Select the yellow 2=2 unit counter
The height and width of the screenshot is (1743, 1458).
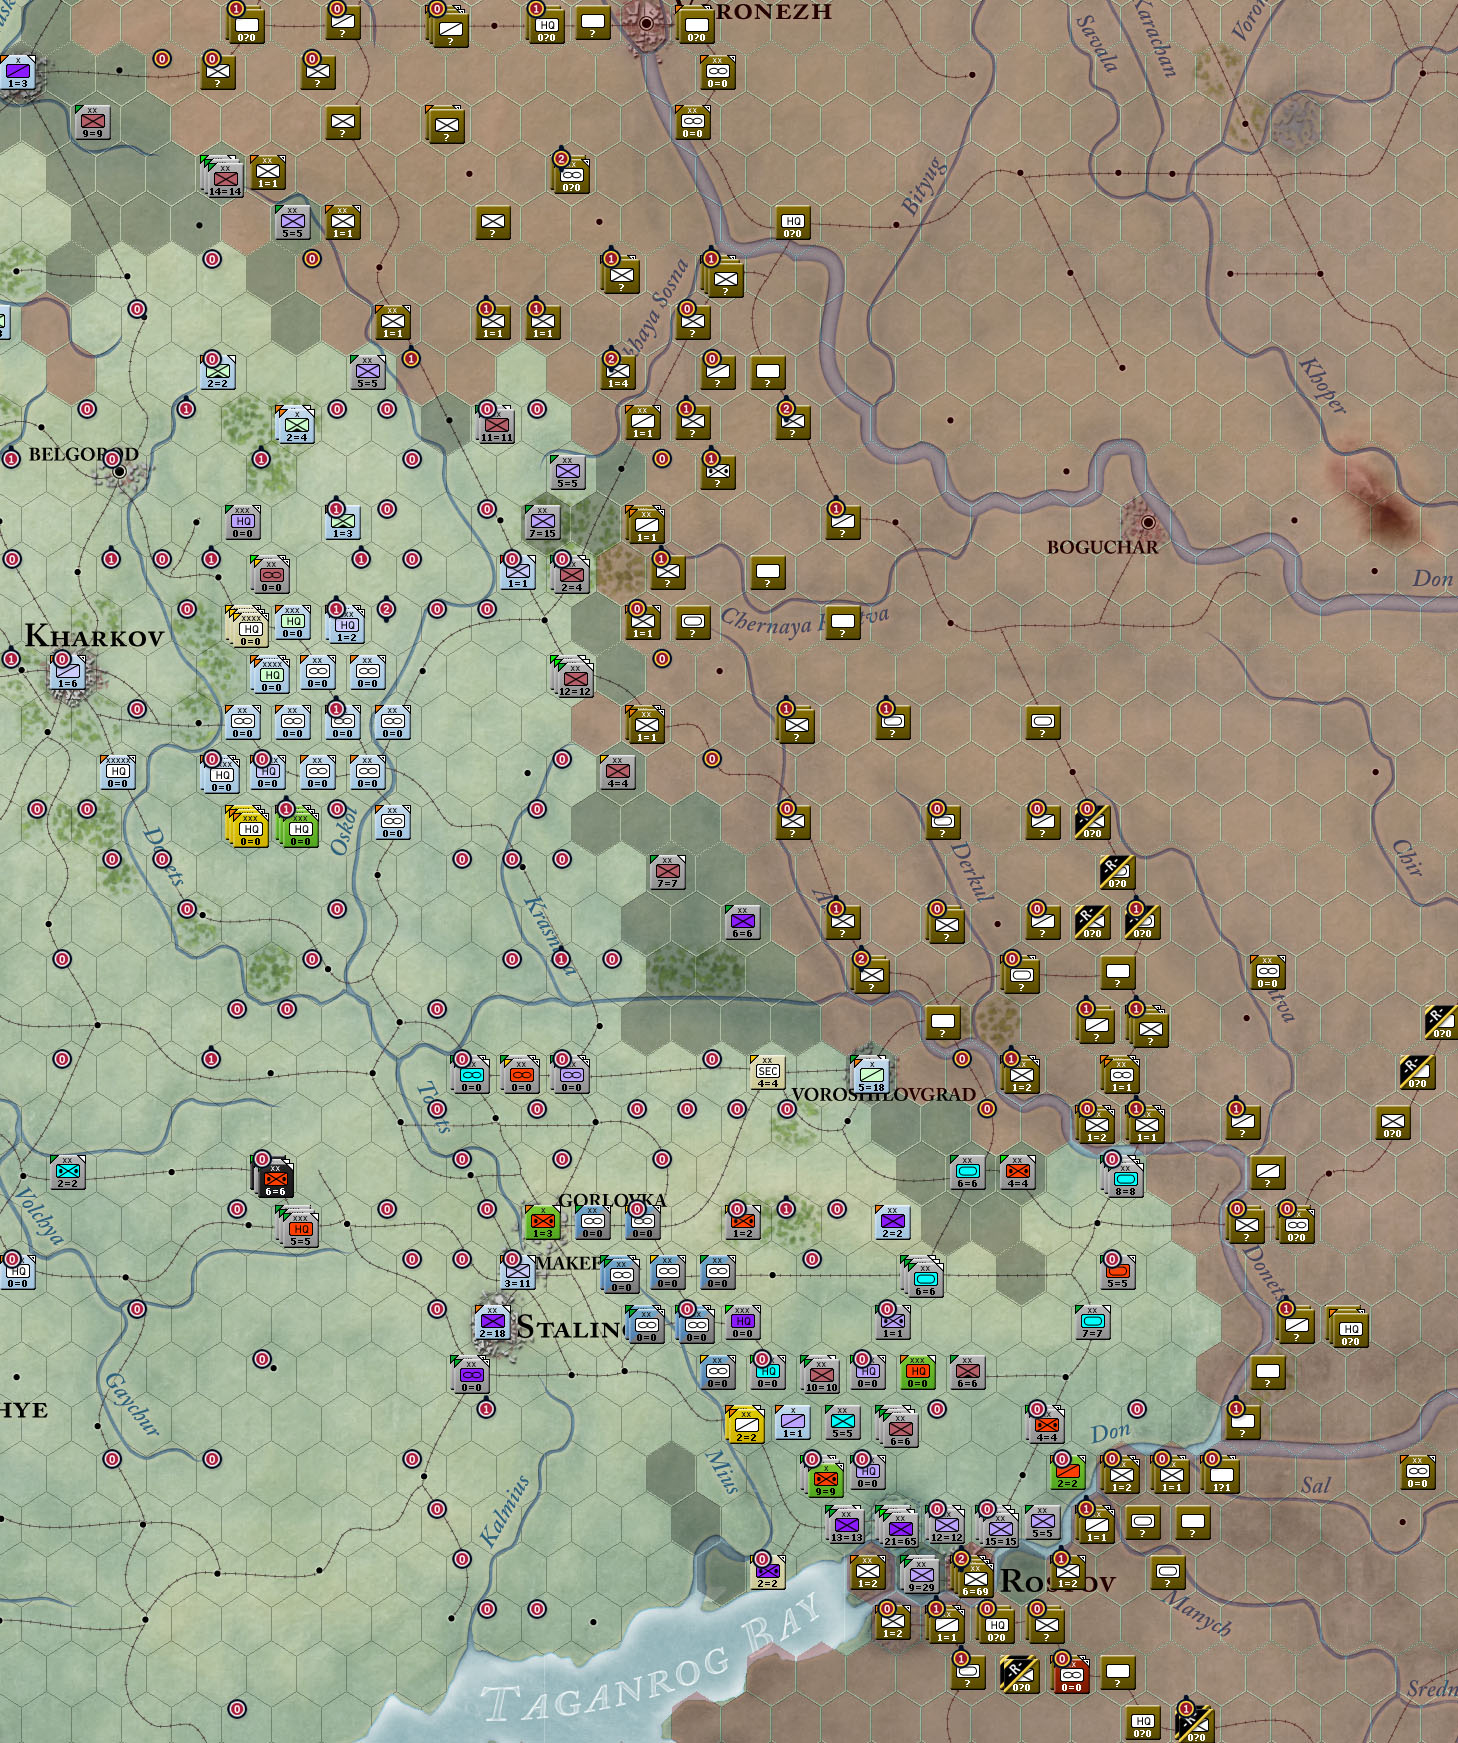[745, 1424]
